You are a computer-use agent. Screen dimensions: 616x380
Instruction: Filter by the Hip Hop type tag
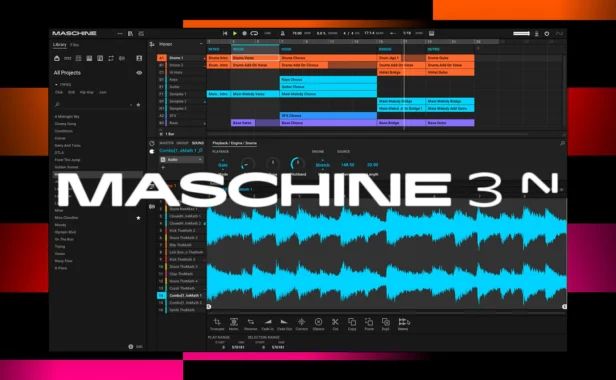(87, 92)
